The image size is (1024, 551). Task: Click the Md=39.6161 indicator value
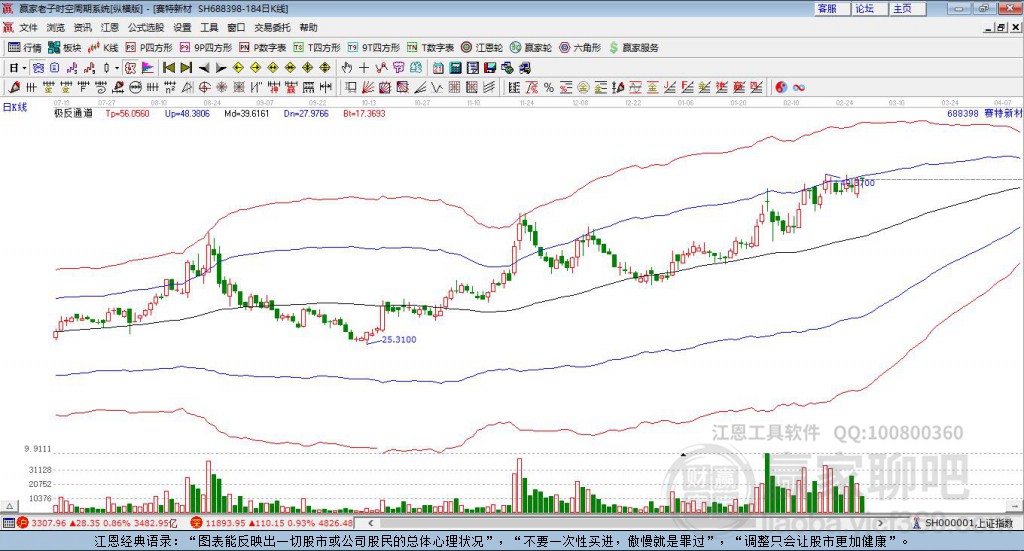click(x=246, y=113)
